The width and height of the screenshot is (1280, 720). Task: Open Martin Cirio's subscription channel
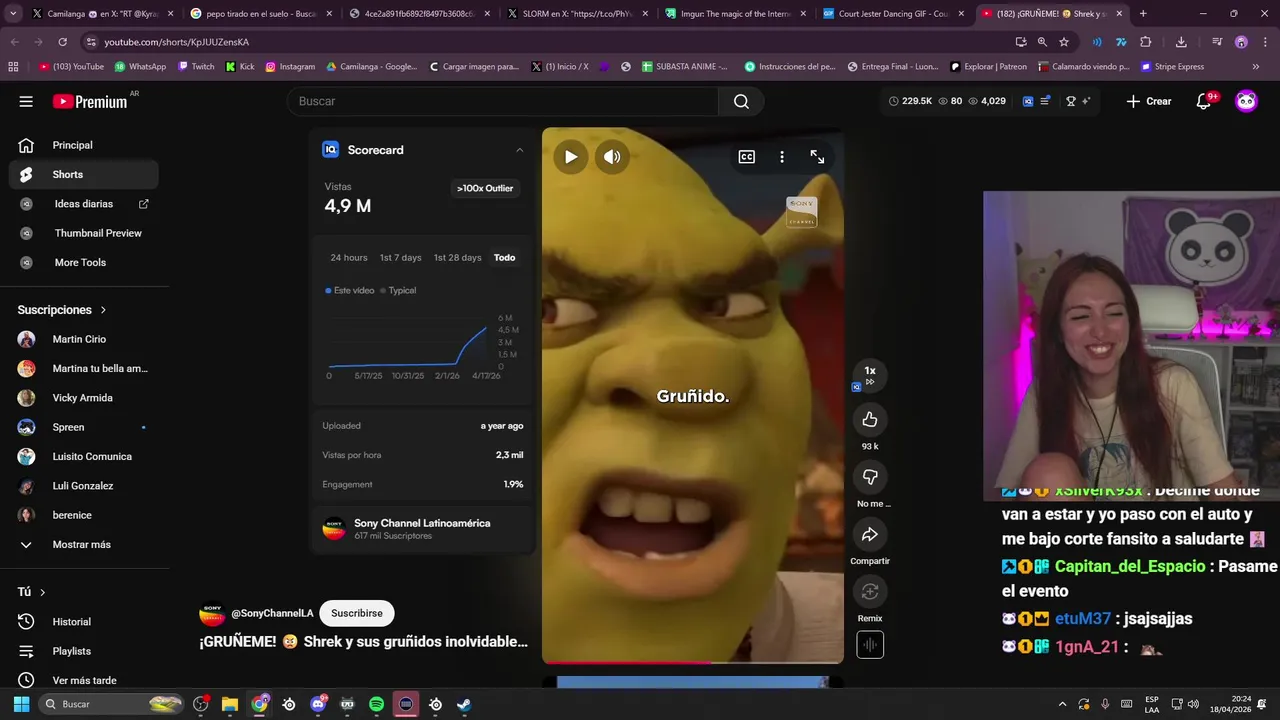coord(84,339)
